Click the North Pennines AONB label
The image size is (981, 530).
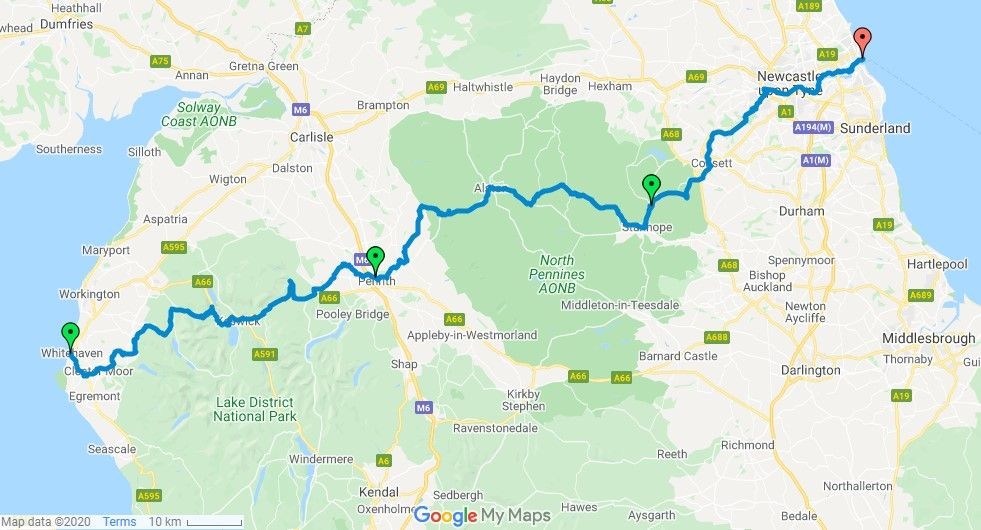[x=557, y=274]
